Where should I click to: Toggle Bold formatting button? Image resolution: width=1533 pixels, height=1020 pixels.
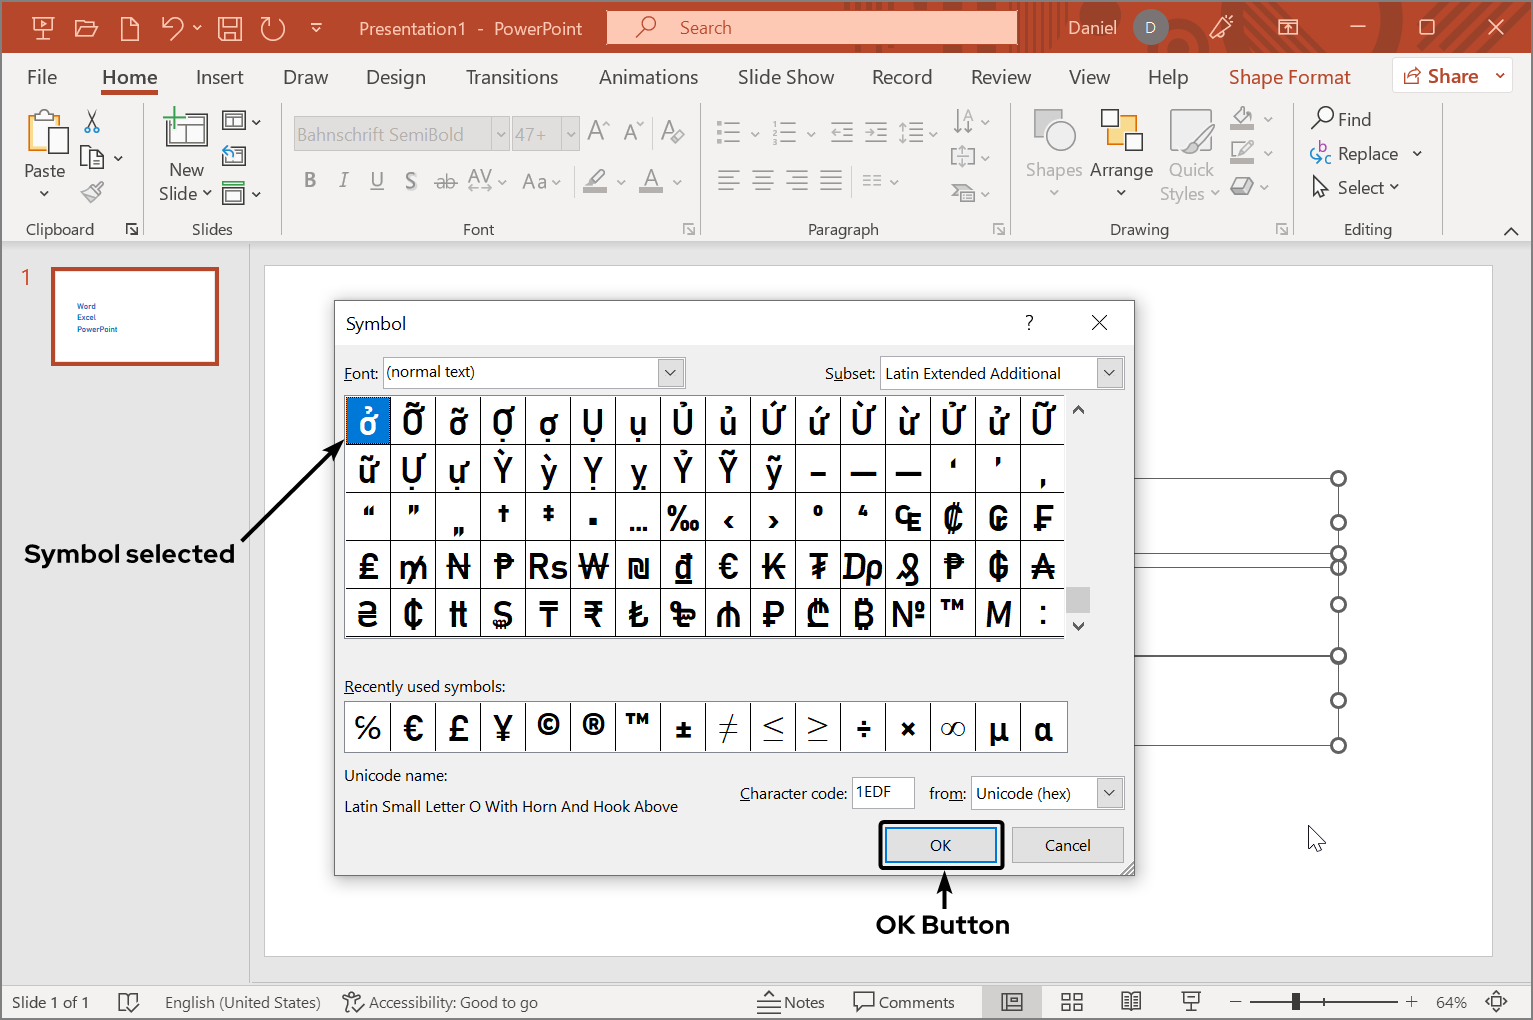tap(310, 181)
